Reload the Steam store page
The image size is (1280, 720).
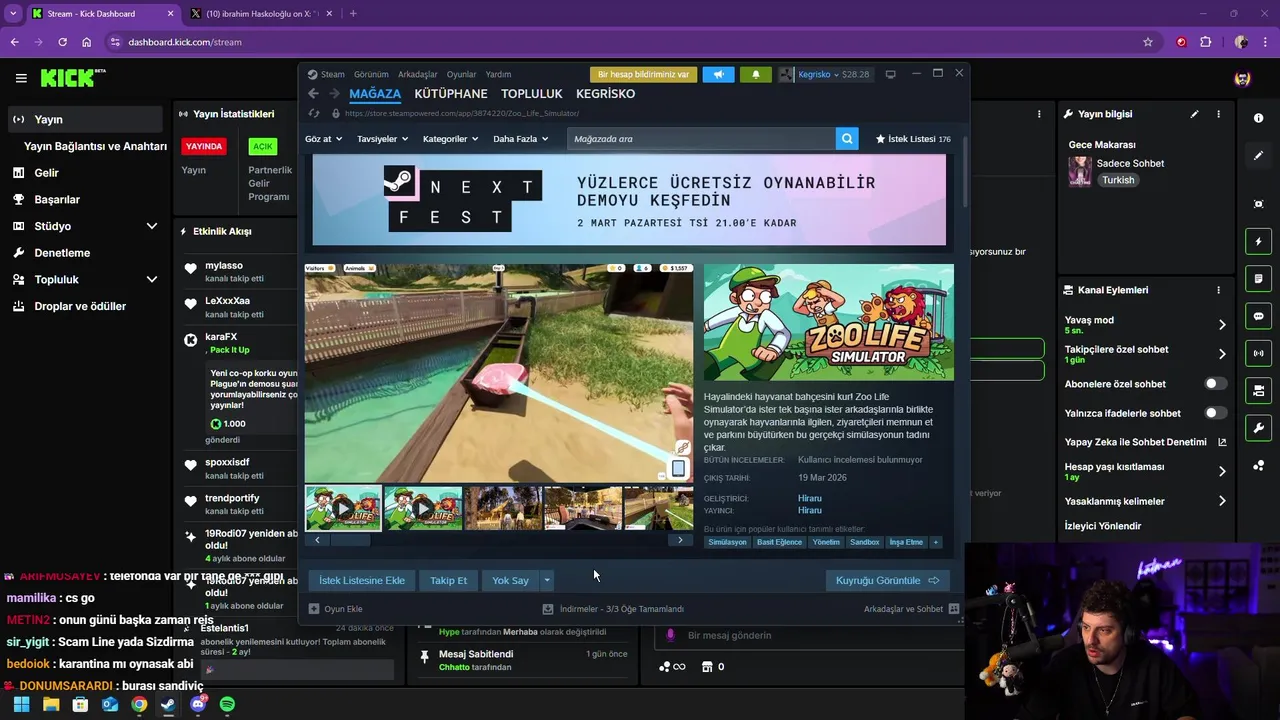point(314,114)
